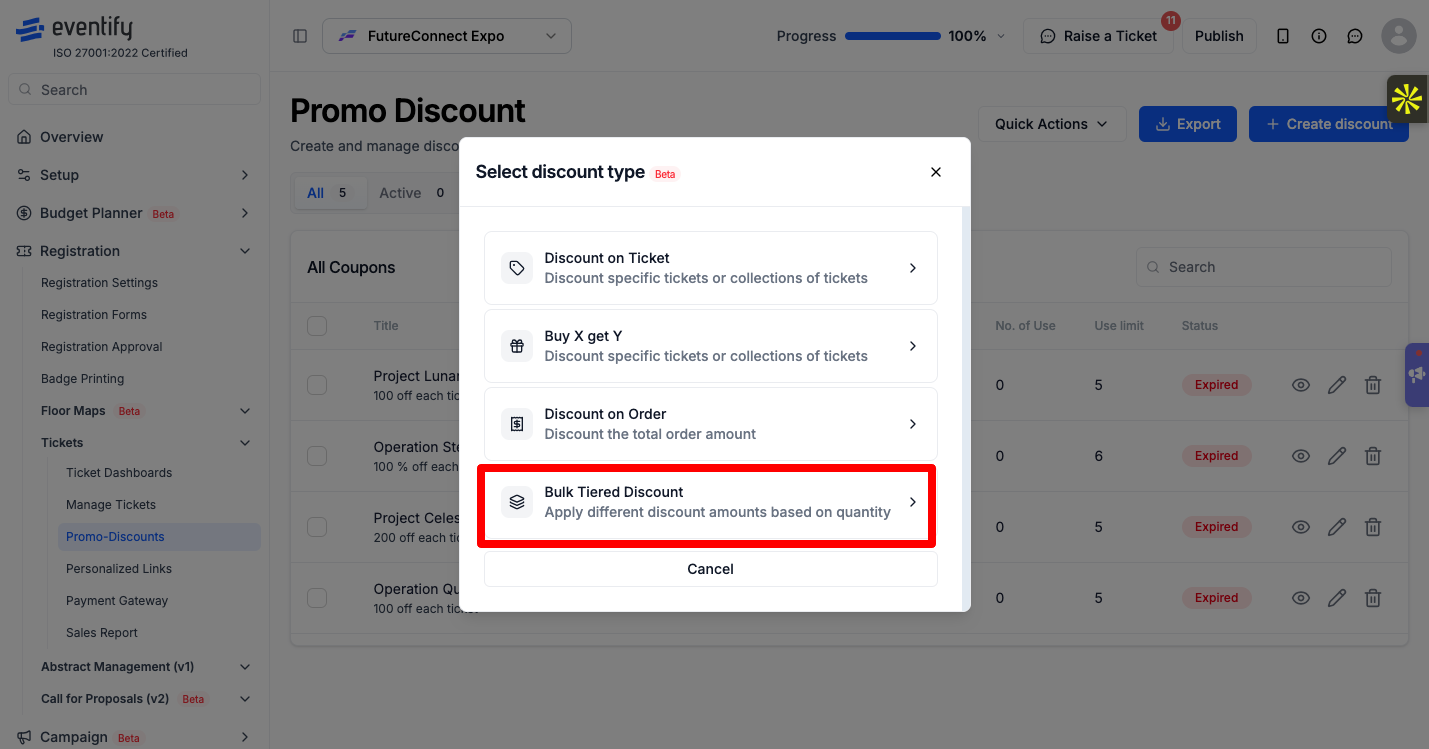View Project Lunar coupon with eye icon
This screenshot has height=749, width=1429.
pyautogui.click(x=1301, y=385)
